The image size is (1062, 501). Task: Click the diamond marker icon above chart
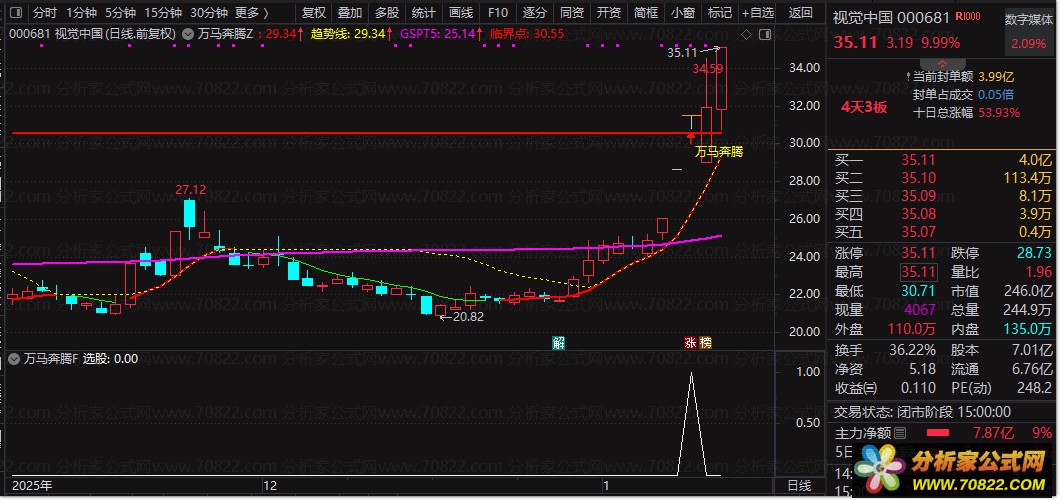[746, 35]
